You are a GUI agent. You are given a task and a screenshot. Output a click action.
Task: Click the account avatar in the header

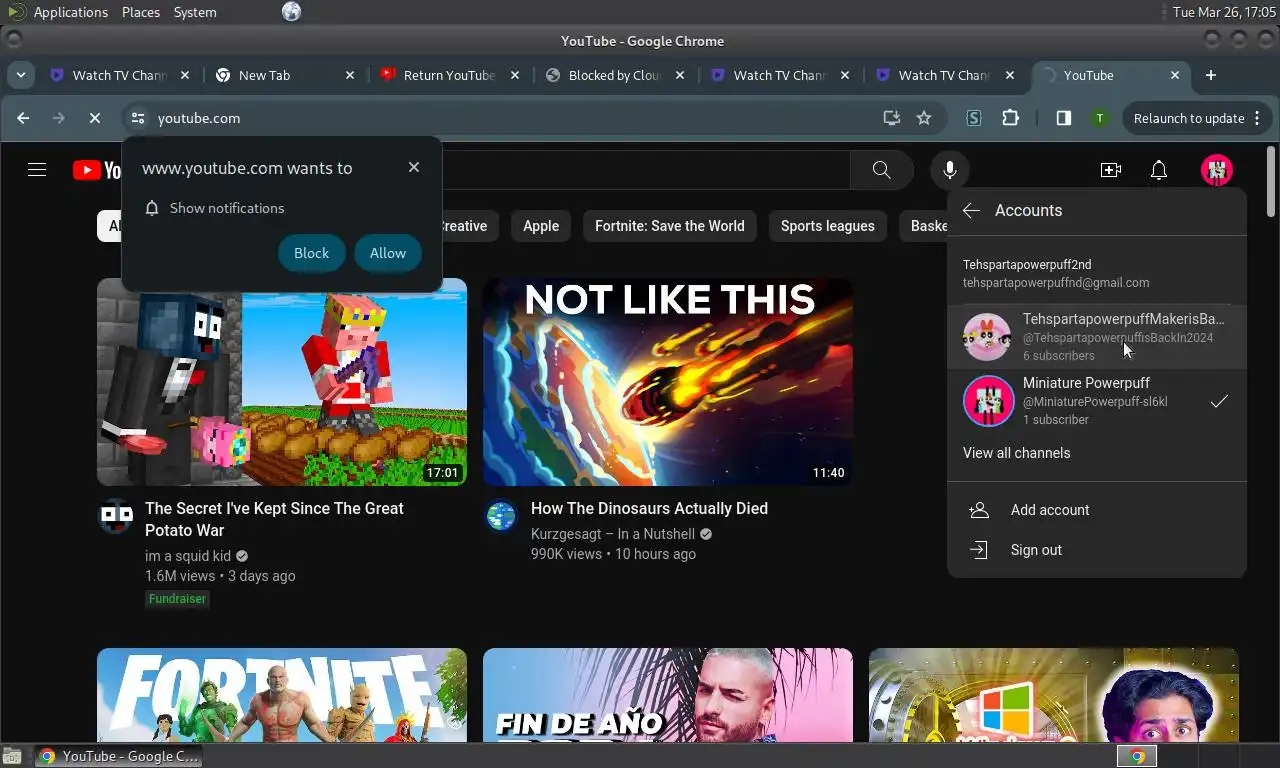coord(1217,170)
